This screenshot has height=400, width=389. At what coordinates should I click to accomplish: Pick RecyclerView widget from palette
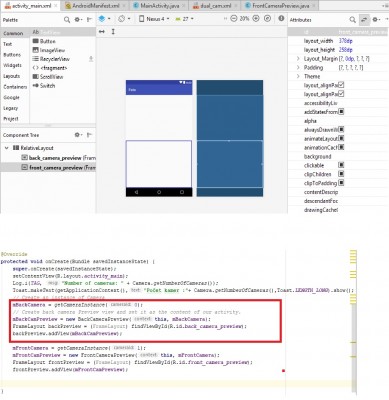51,59
